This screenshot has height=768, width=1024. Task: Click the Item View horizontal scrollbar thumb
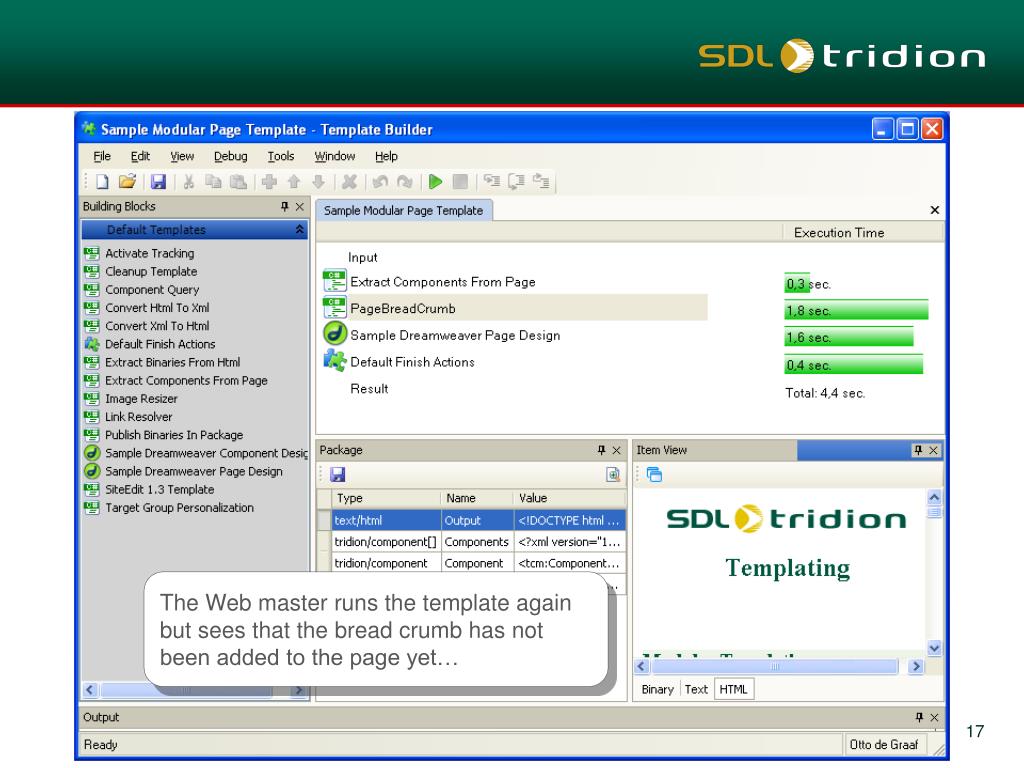(775, 666)
